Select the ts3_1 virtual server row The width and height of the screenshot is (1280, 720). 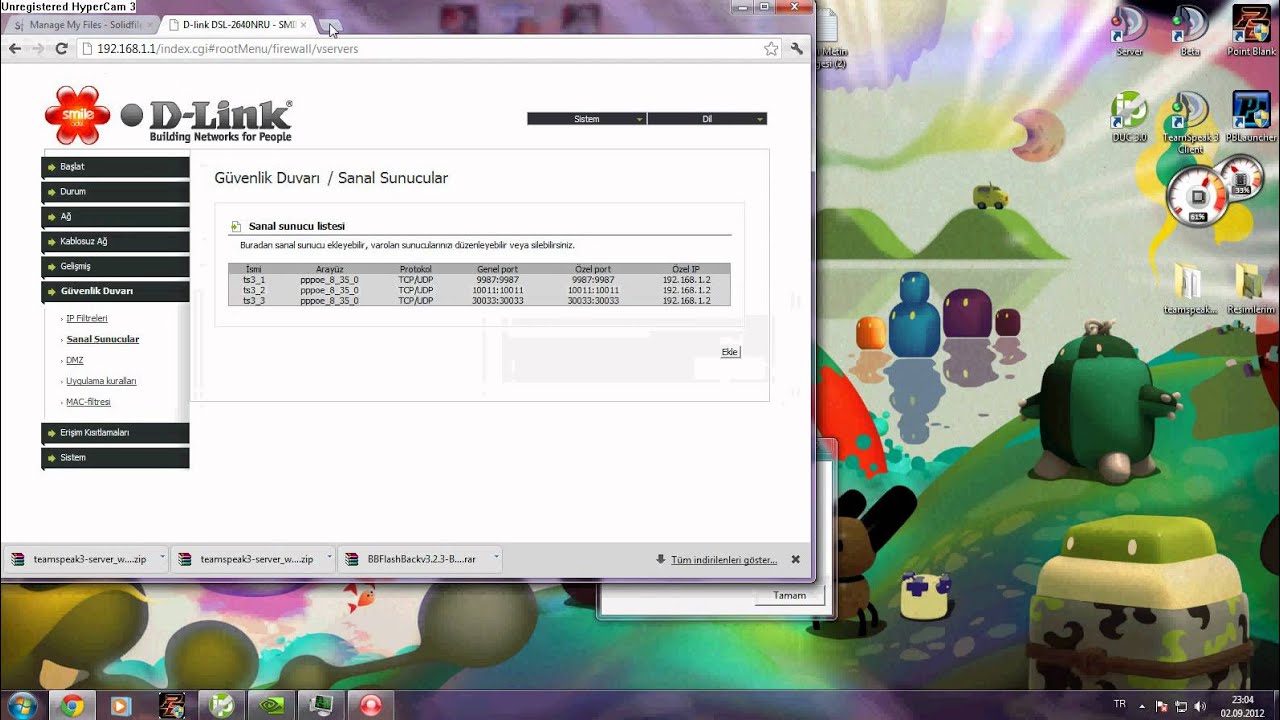coord(479,280)
